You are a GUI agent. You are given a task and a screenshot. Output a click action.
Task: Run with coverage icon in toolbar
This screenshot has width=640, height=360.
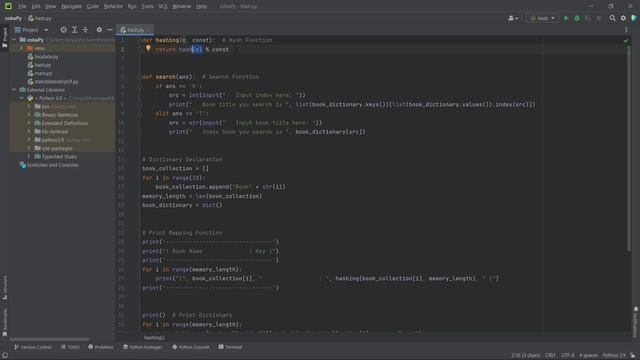pos(588,18)
